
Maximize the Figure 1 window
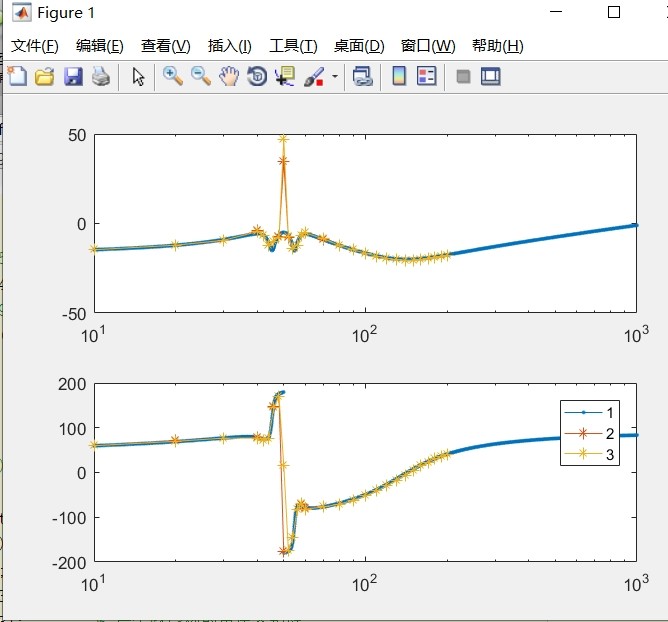[x=613, y=12]
